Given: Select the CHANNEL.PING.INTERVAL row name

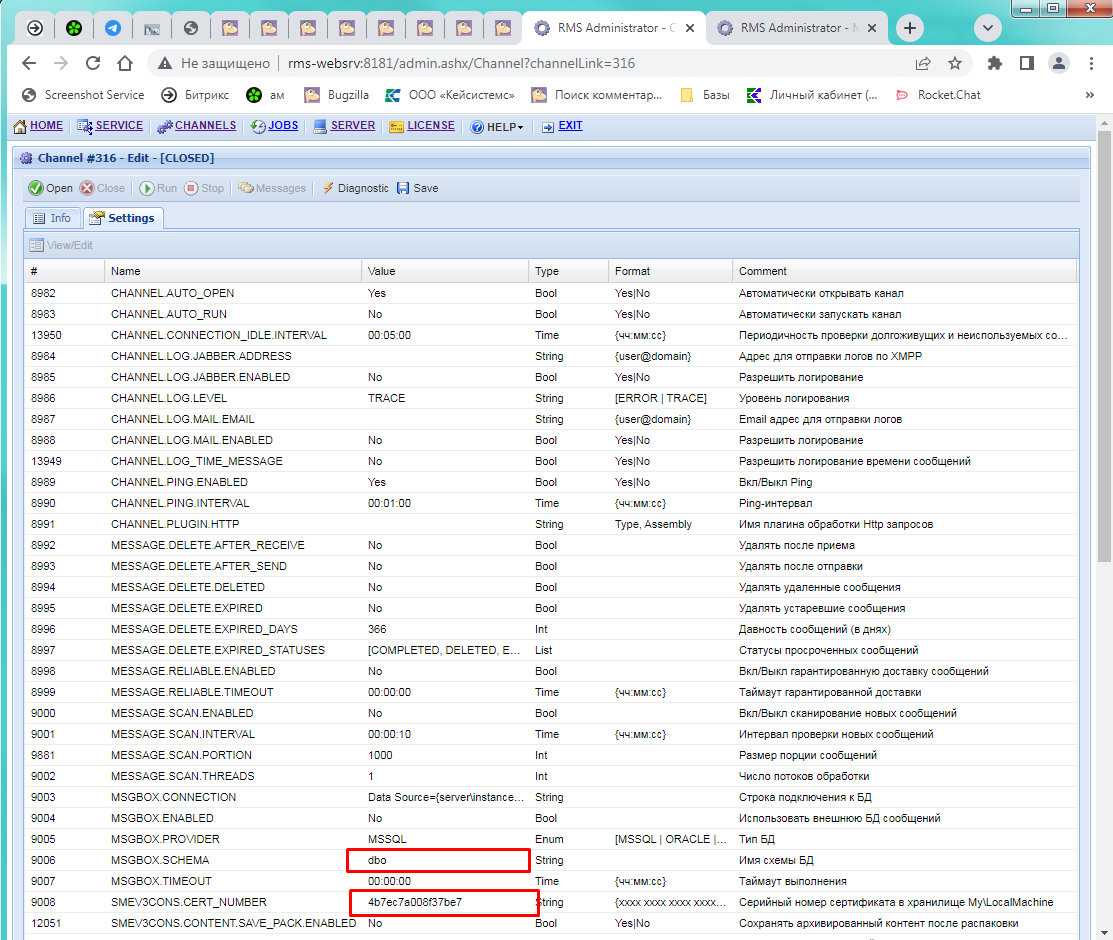Looking at the screenshot, I should point(180,503).
